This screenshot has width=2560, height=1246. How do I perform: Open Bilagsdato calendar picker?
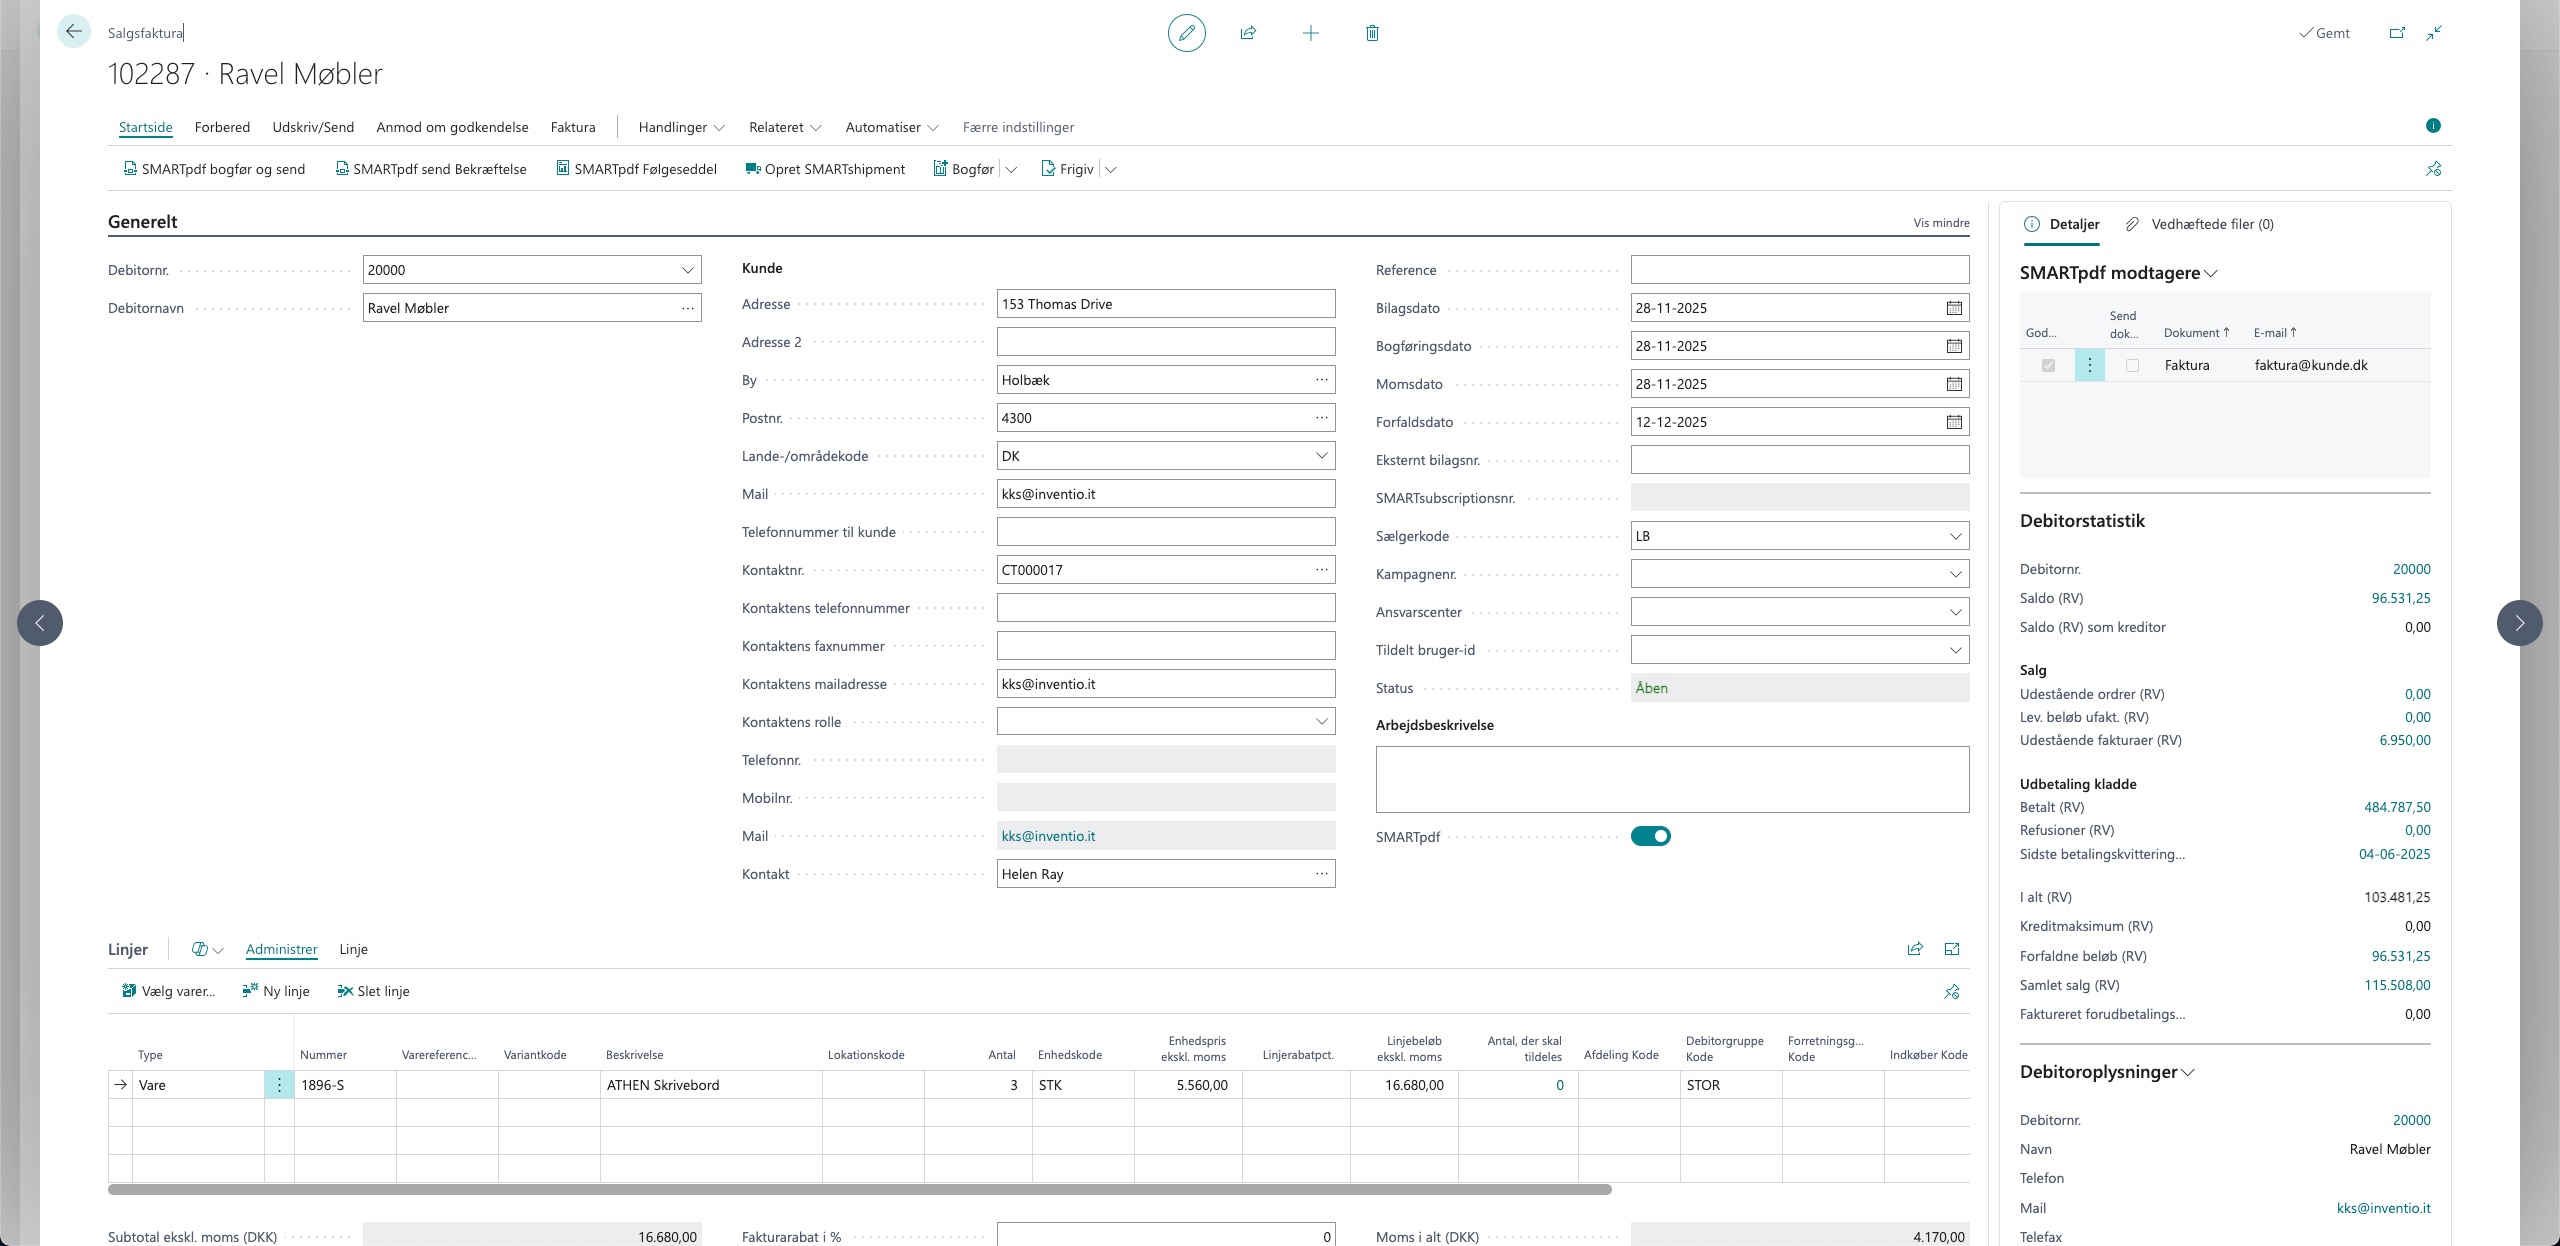pyautogui.click(x=1954, y=308)
